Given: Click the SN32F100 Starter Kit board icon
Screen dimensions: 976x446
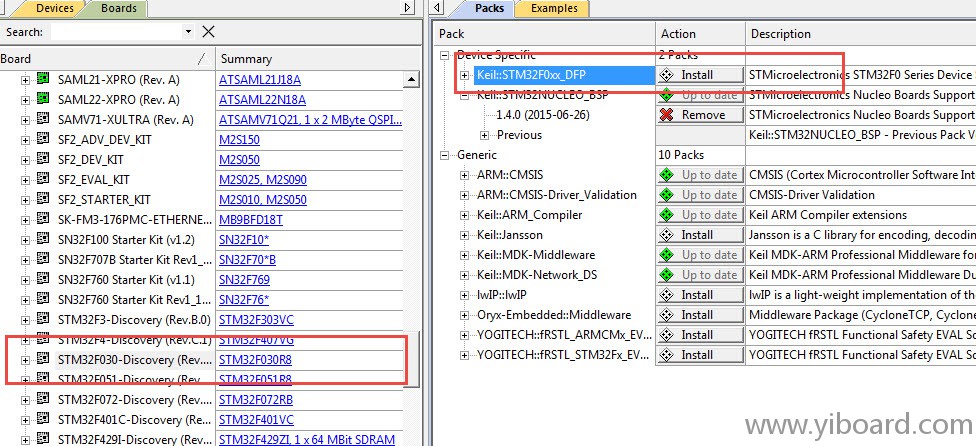Looking at the screenshot, I should tap(43, 238).
